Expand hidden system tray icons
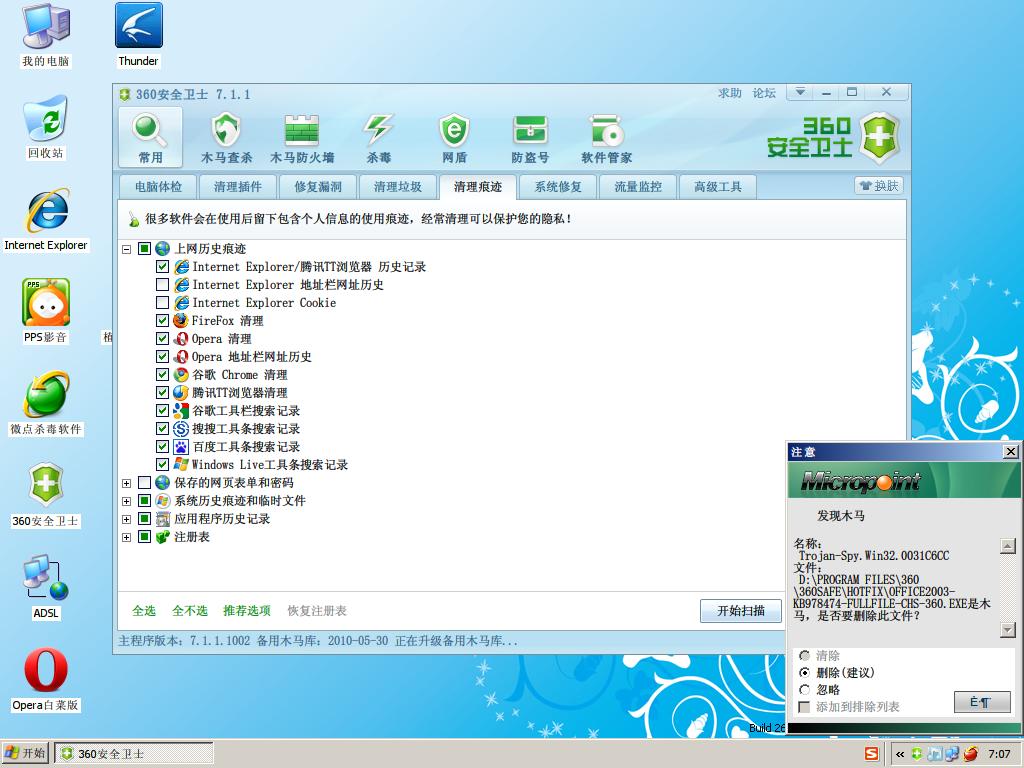This screenshot has width=1024, height=768. [900, 754]
